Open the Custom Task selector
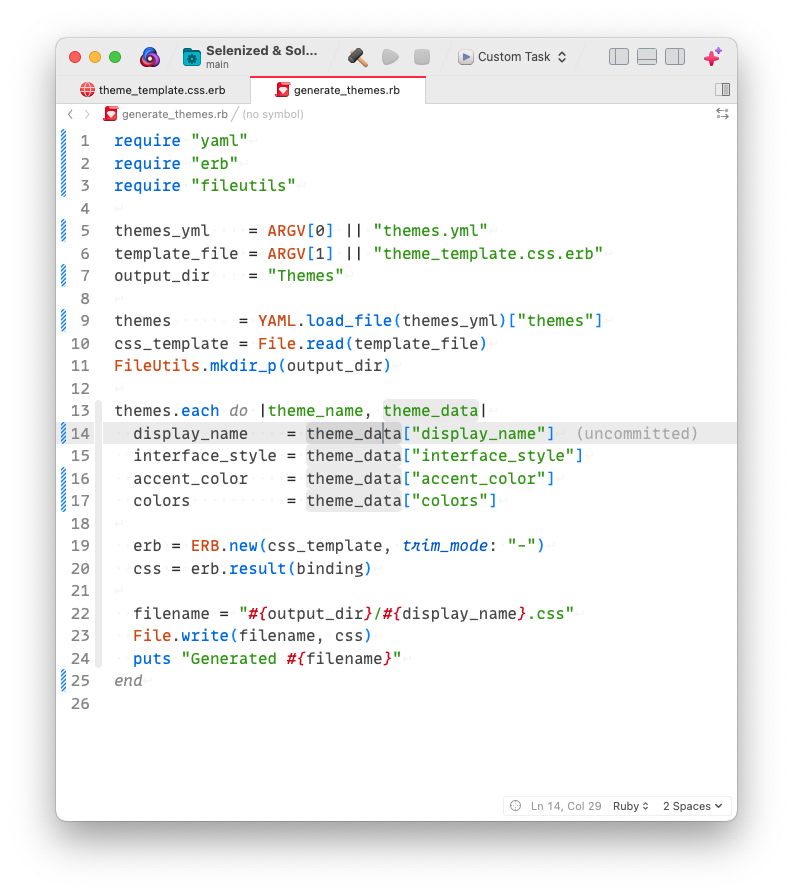 point(512,57)
